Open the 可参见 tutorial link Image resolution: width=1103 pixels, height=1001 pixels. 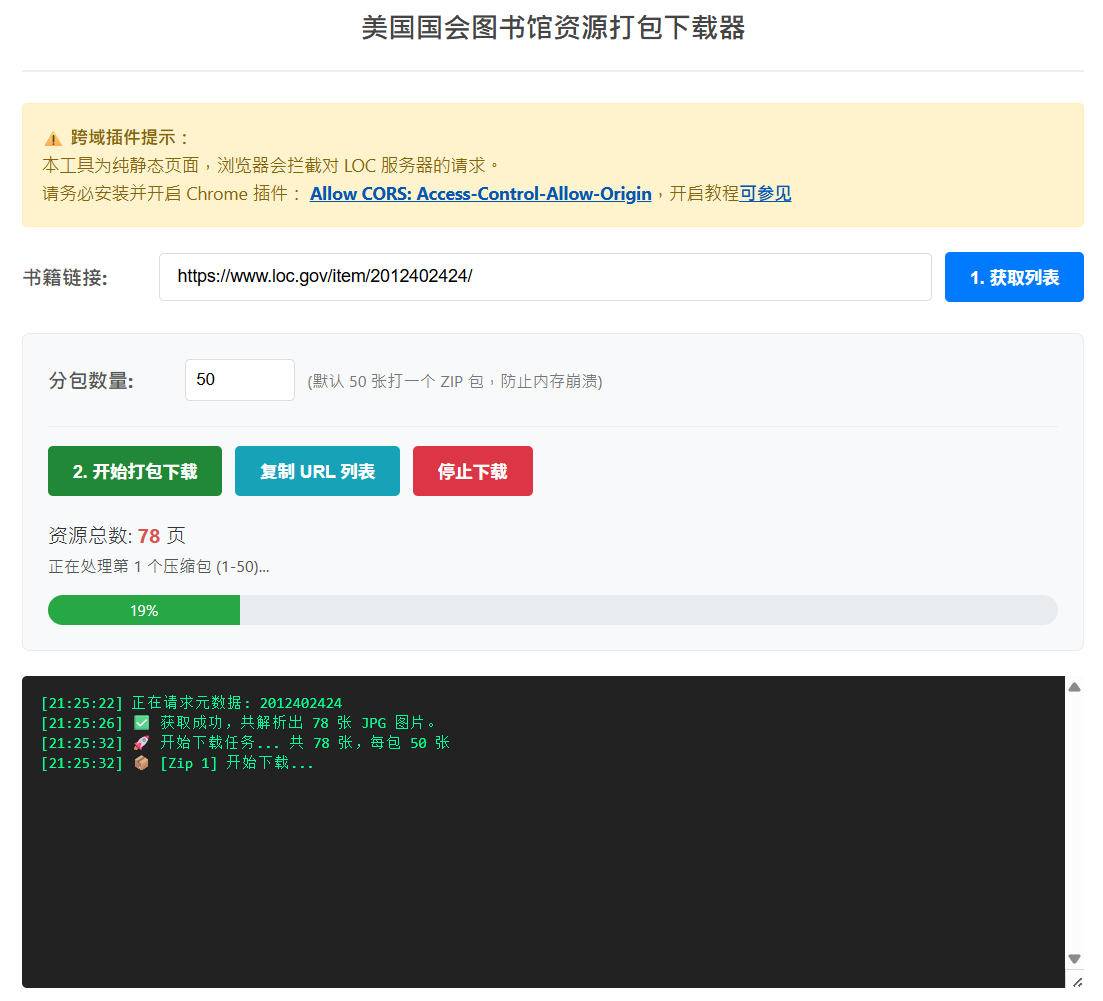(765, 194)
